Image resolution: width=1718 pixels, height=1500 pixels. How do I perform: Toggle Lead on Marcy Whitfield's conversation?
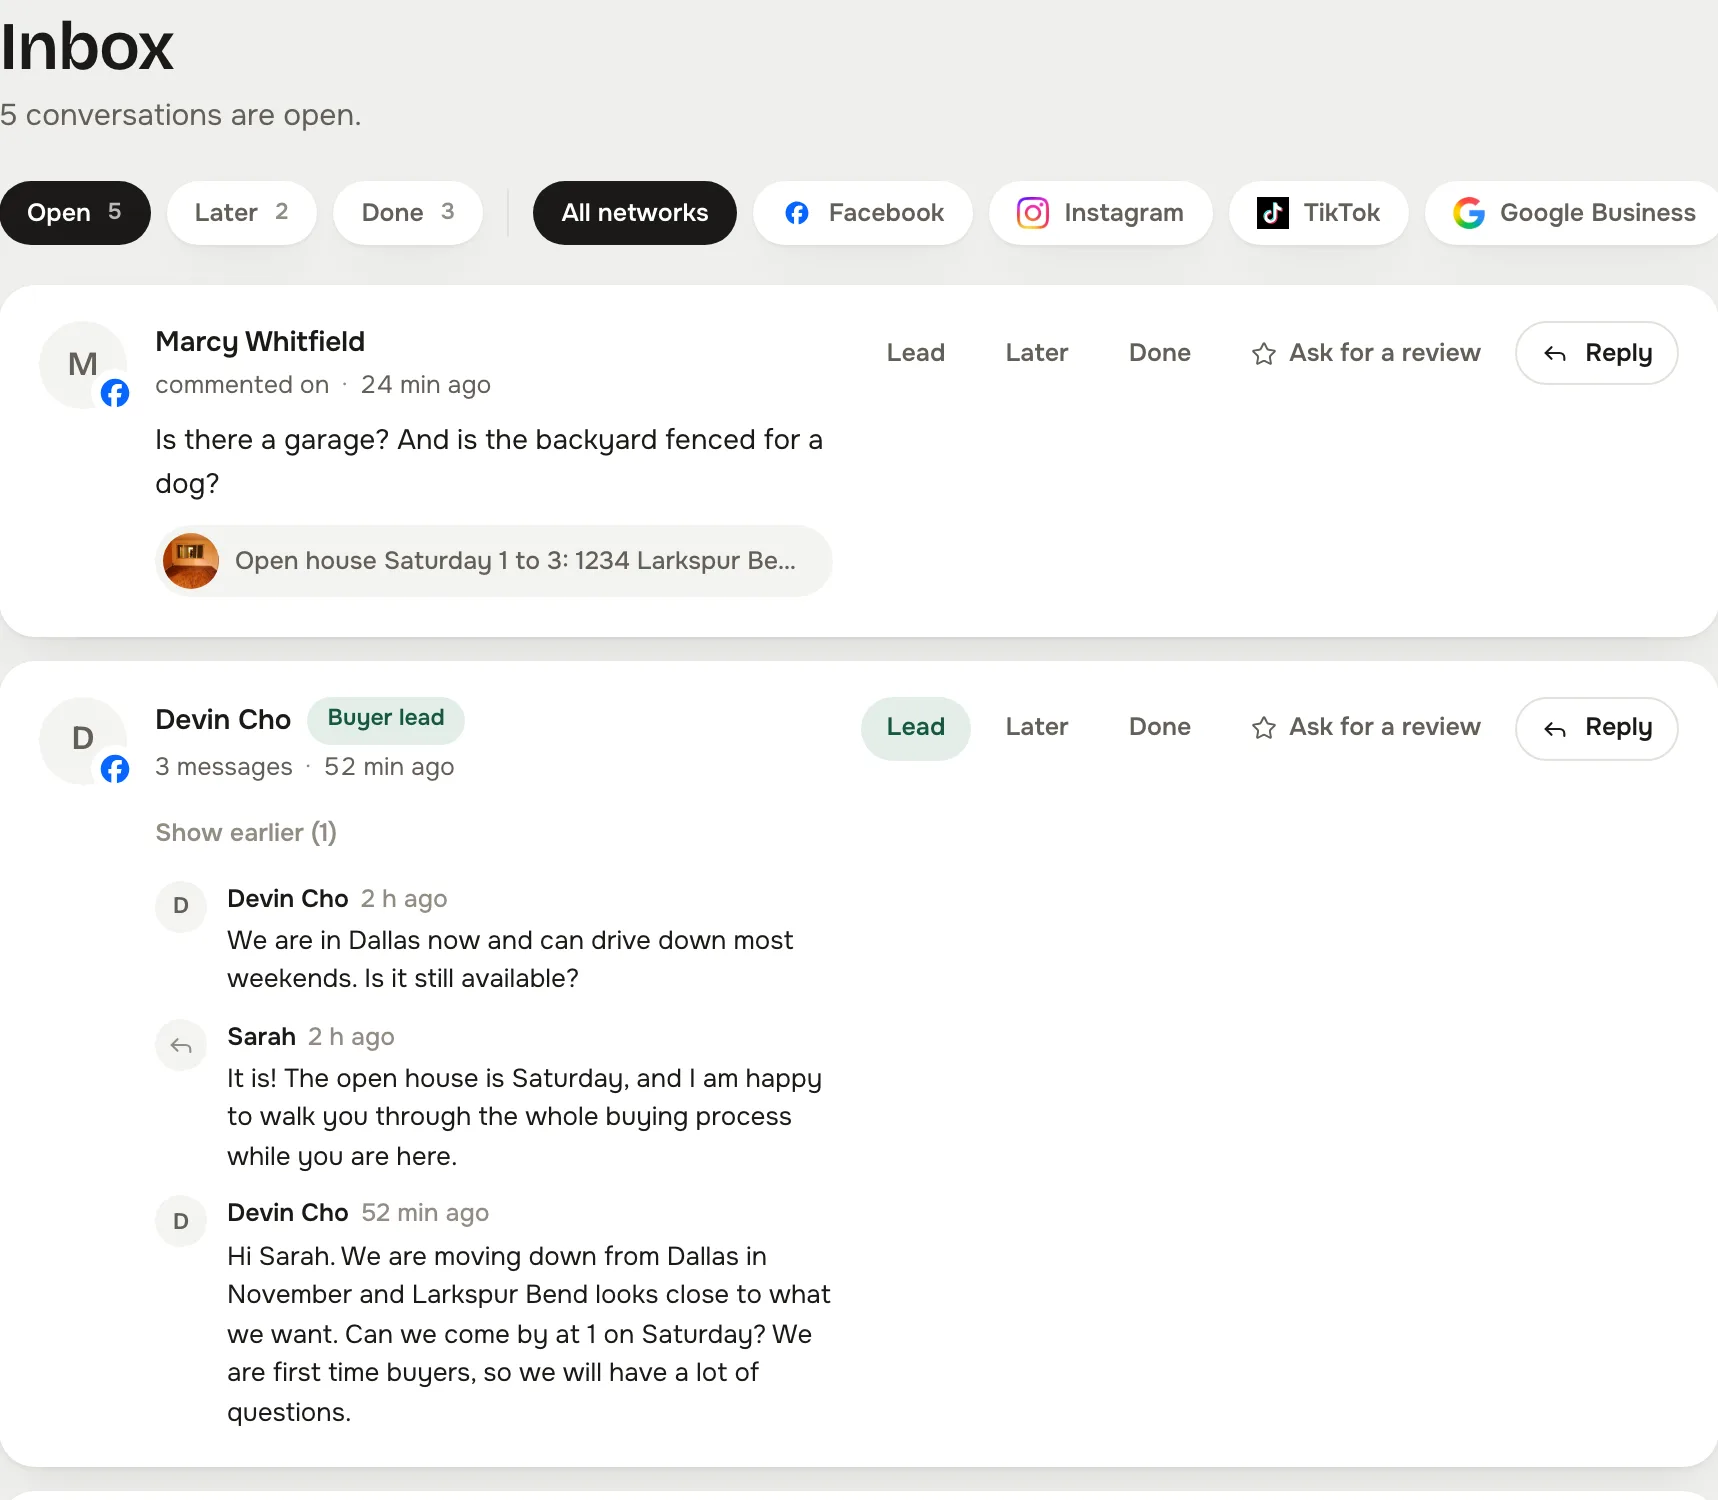click(x=916, y=353)
